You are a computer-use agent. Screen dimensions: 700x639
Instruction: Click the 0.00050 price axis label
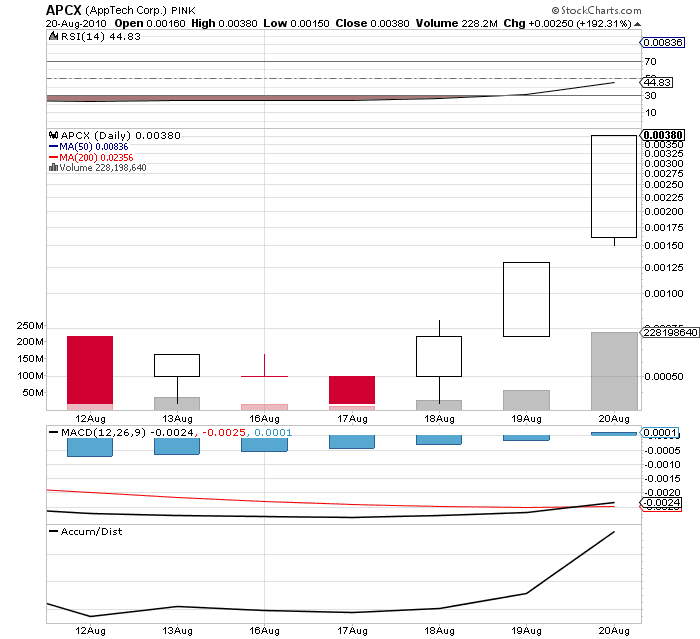[x=664, y=376]
